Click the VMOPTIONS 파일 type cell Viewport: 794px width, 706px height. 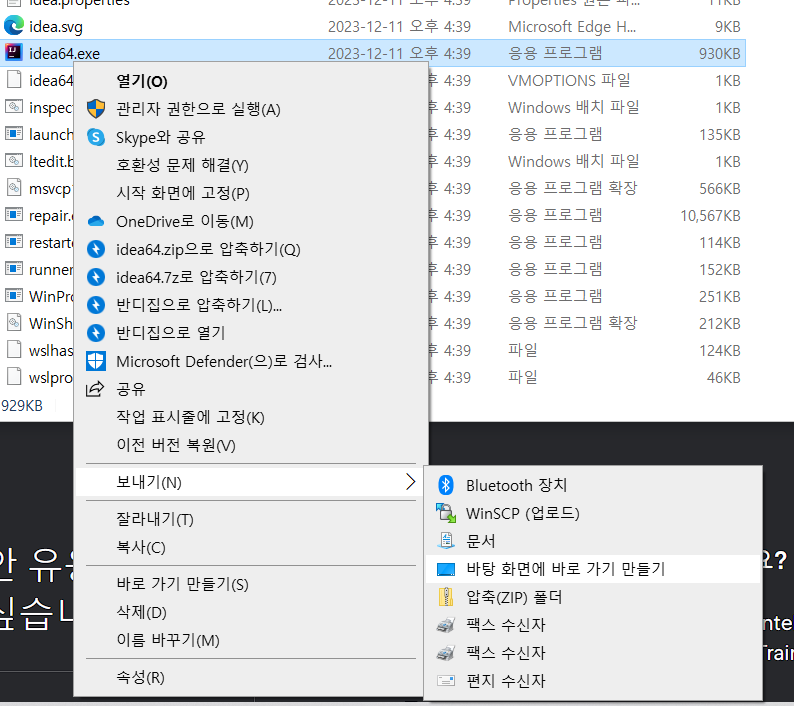(569, 80)
